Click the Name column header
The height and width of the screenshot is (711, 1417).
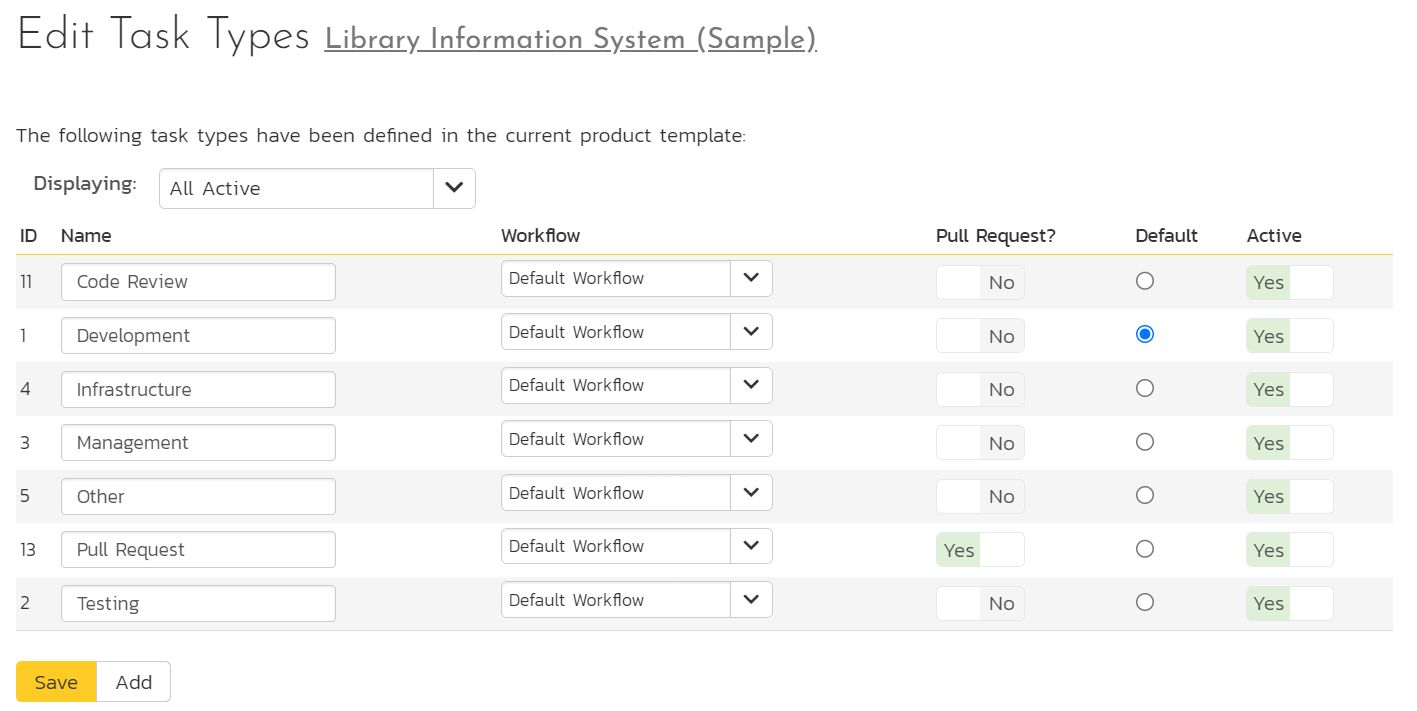tap(86, 236)
